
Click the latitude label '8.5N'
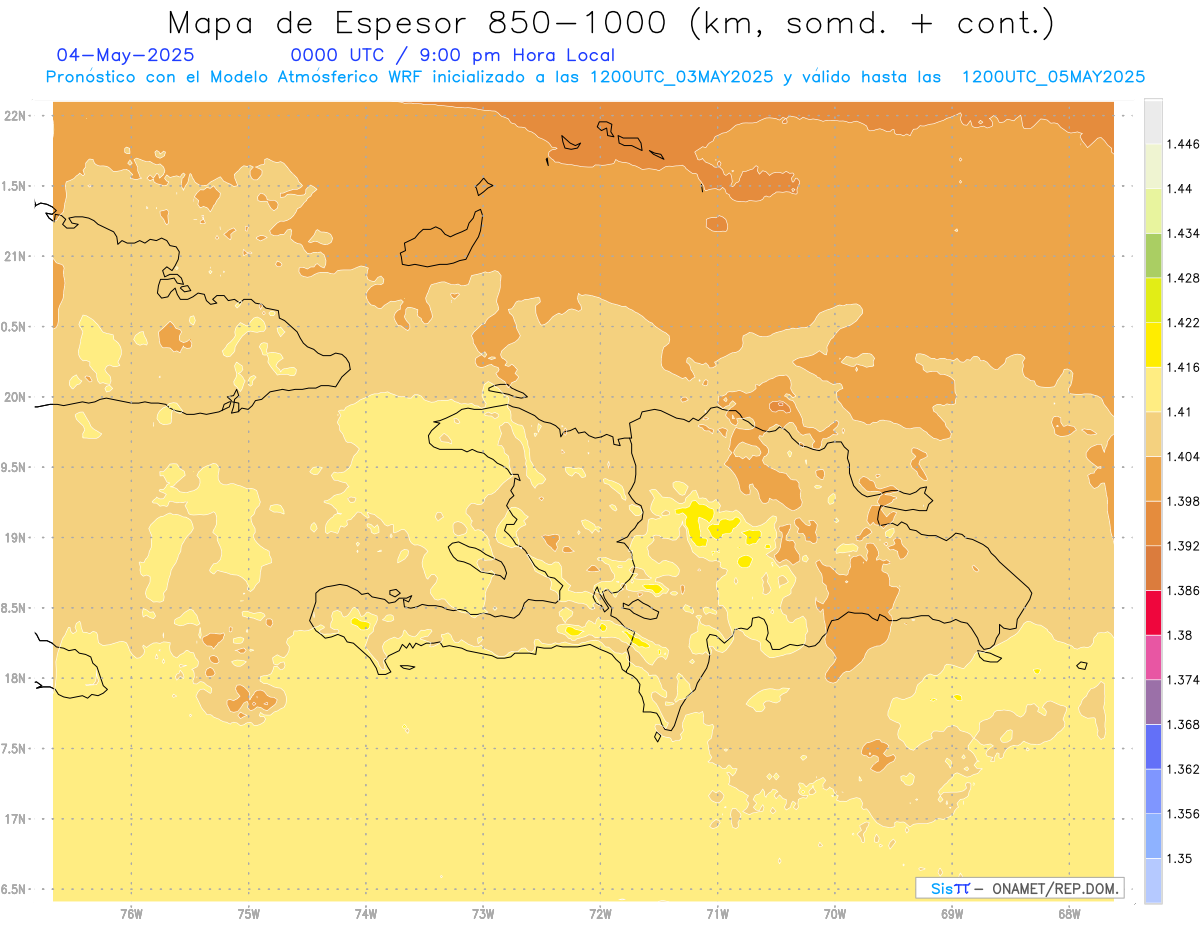coord(13,608)
